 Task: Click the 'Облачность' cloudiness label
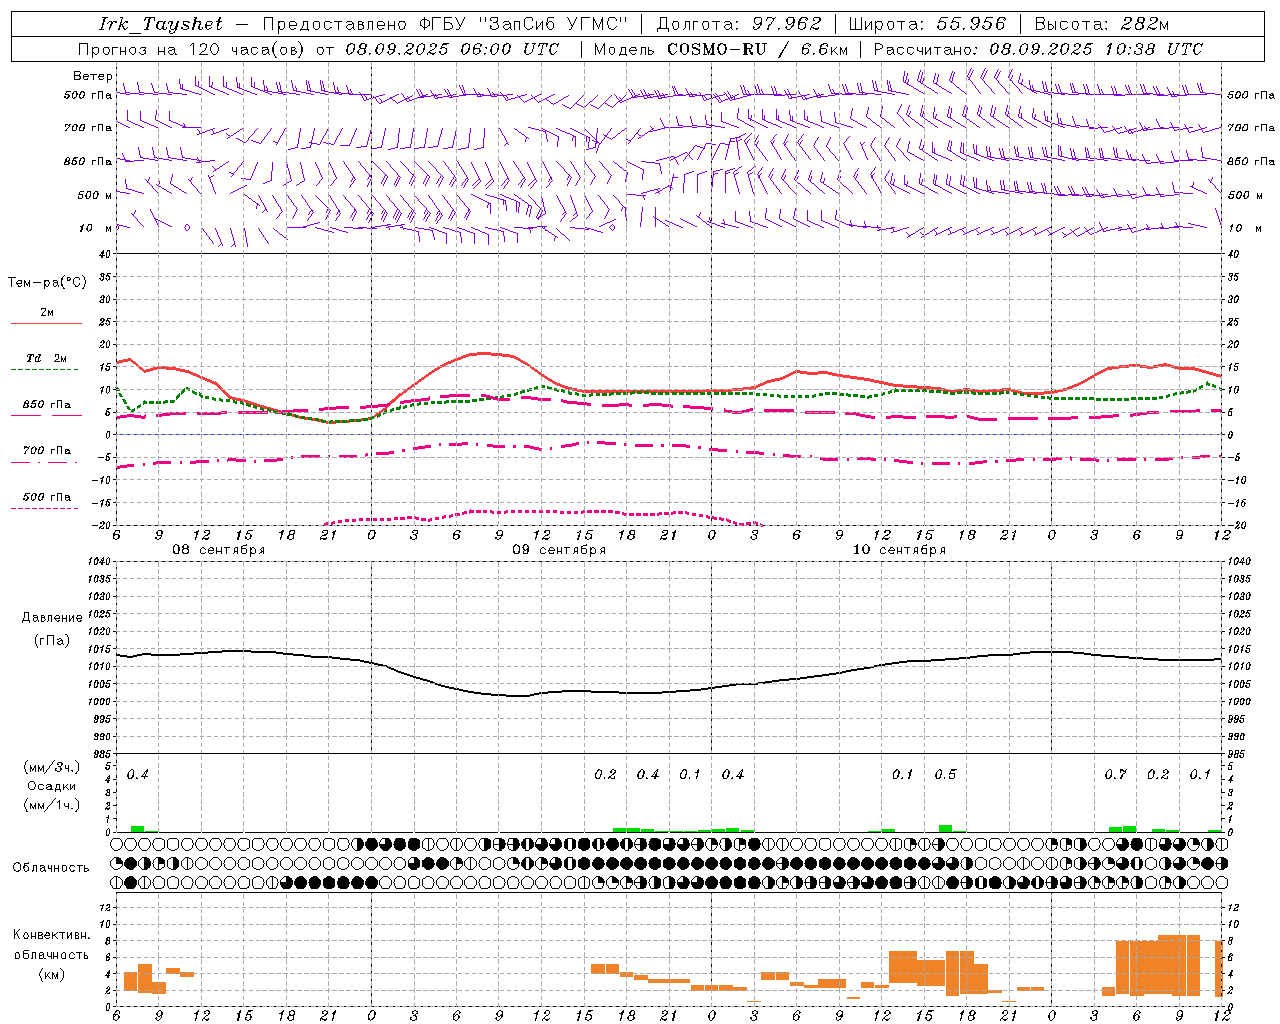51,868
